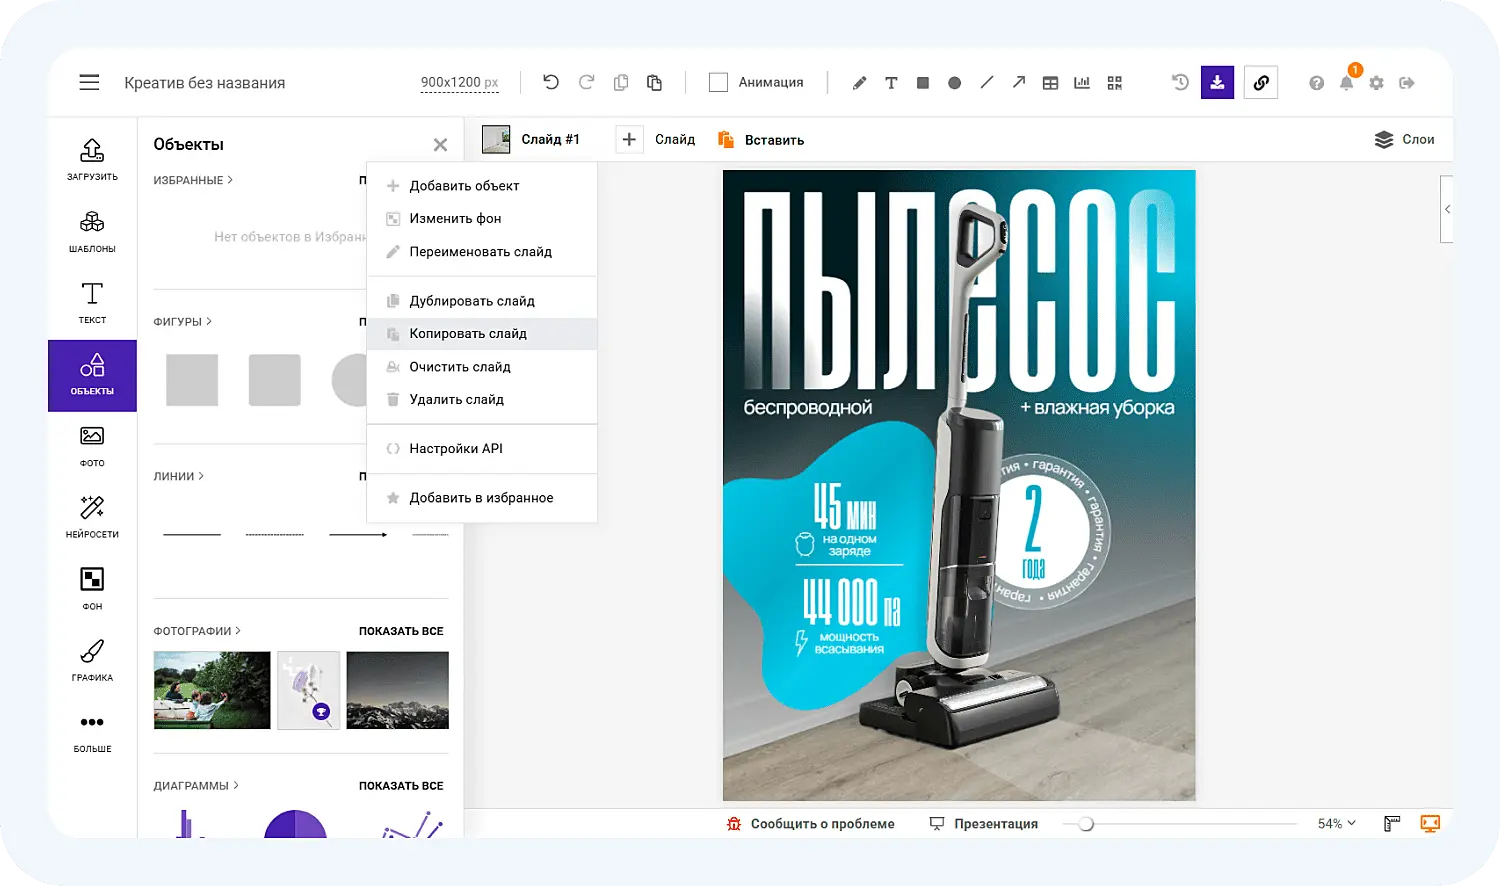Choose Удалить слайд in the context menu
Viewport: 1500px width, 886px height.
[457, 399]
